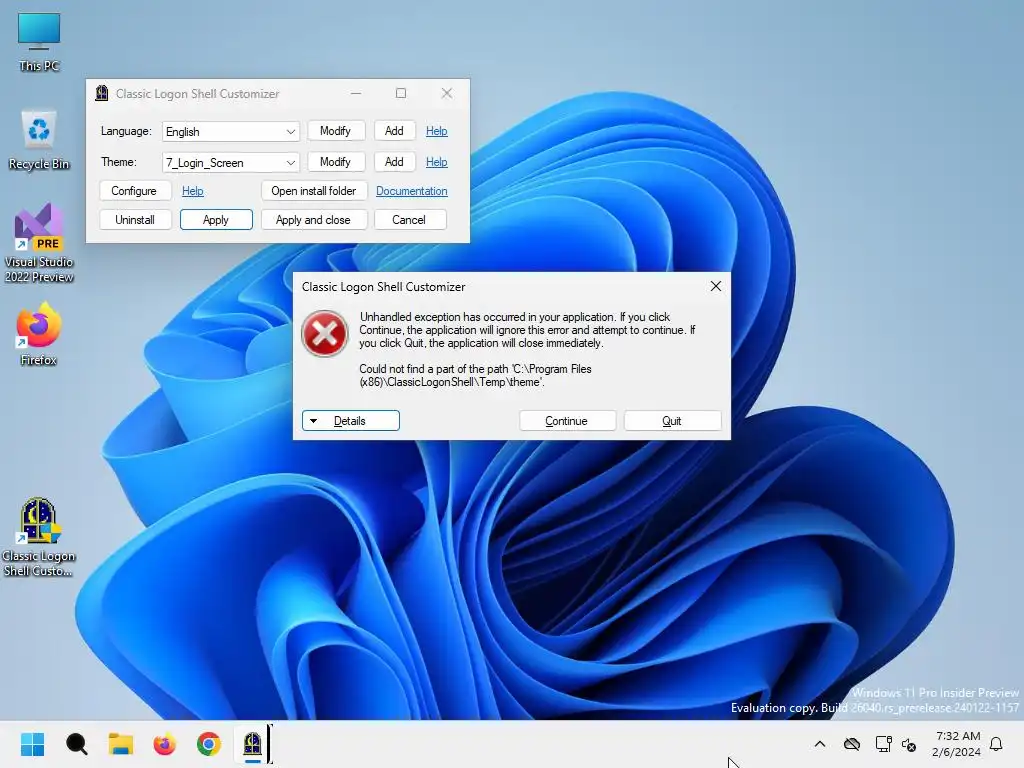
Task: Switch to Classic Logon Shell taskbar app
Action: click(x=253, y=744)
